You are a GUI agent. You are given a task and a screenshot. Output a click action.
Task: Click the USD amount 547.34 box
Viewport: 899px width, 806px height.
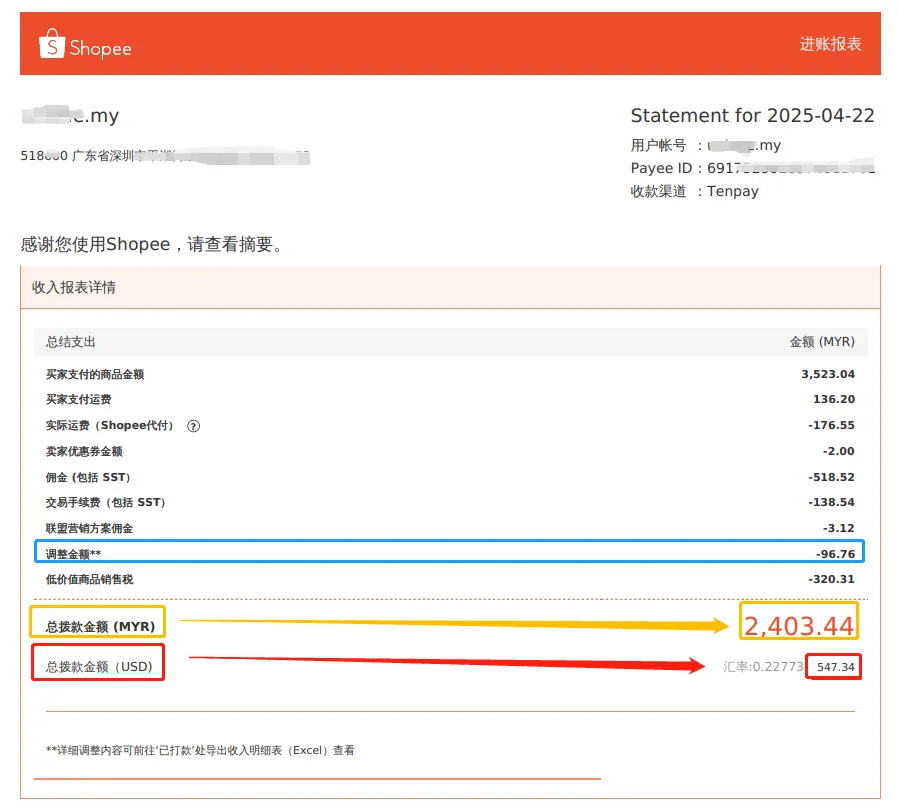[833, 664]
